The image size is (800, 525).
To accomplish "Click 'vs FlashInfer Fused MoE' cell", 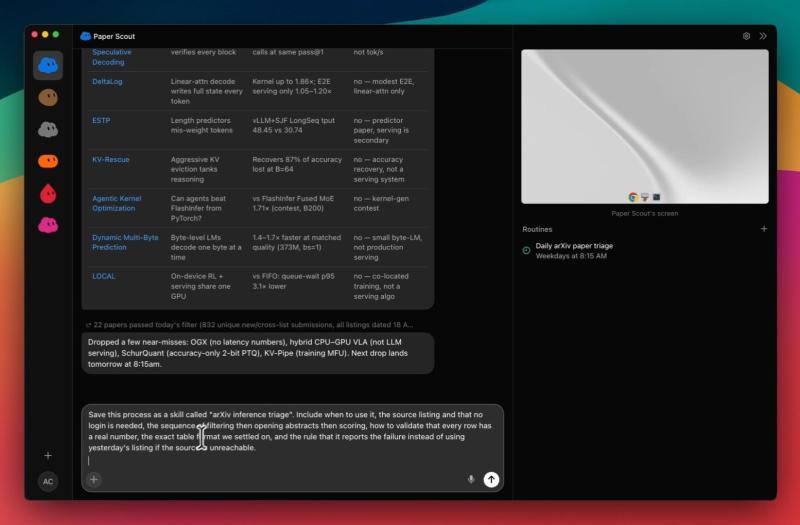I will coord(293,204).
